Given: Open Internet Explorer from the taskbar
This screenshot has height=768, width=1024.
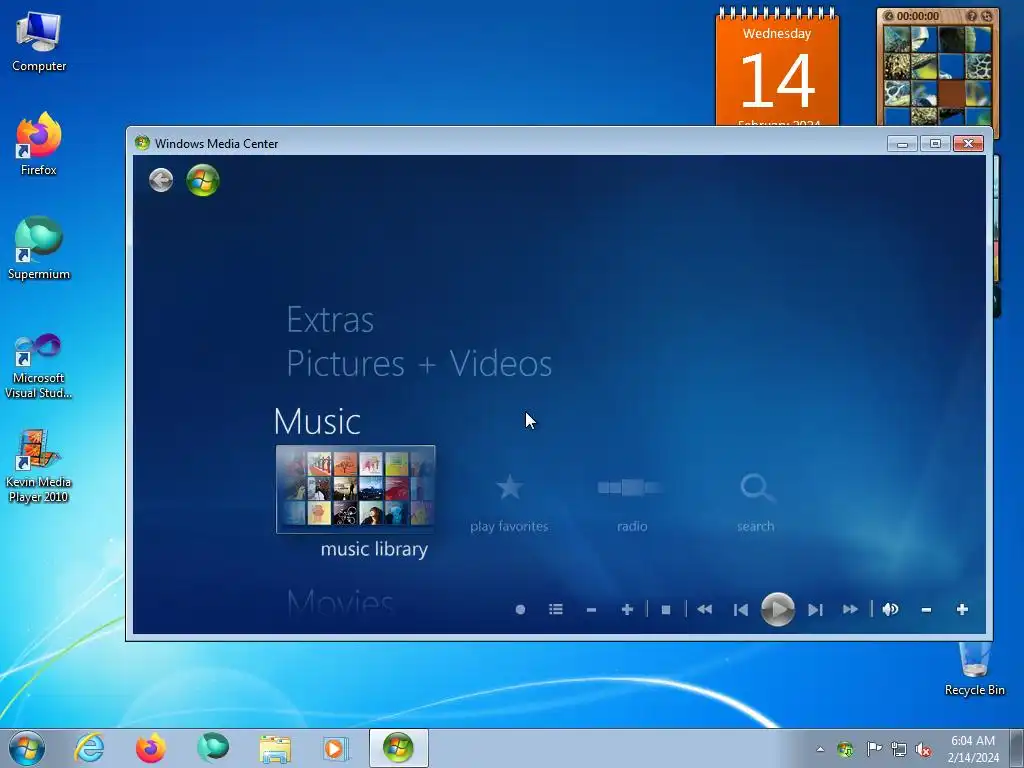Looking at the screenshot, I should pos(89,748).
